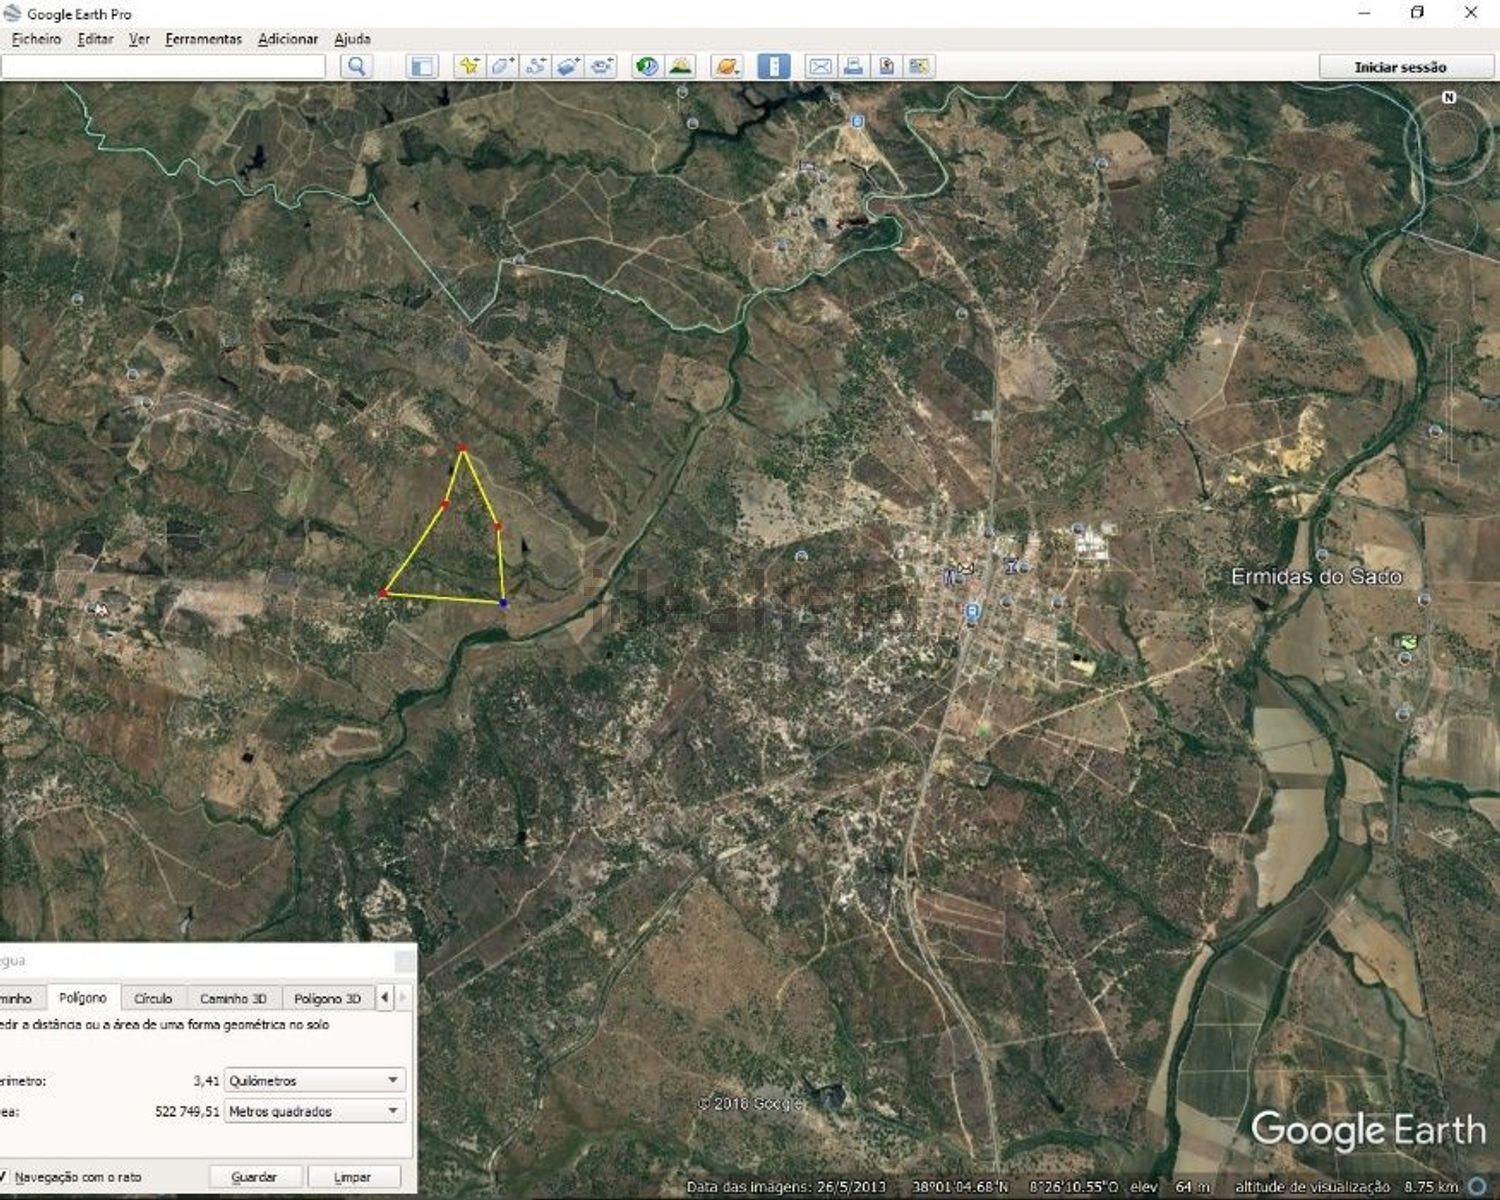Toggle the Navegação com o rato checkbox
This screenshot has width=1500, height=1200.
click(x=5, y=1177)
